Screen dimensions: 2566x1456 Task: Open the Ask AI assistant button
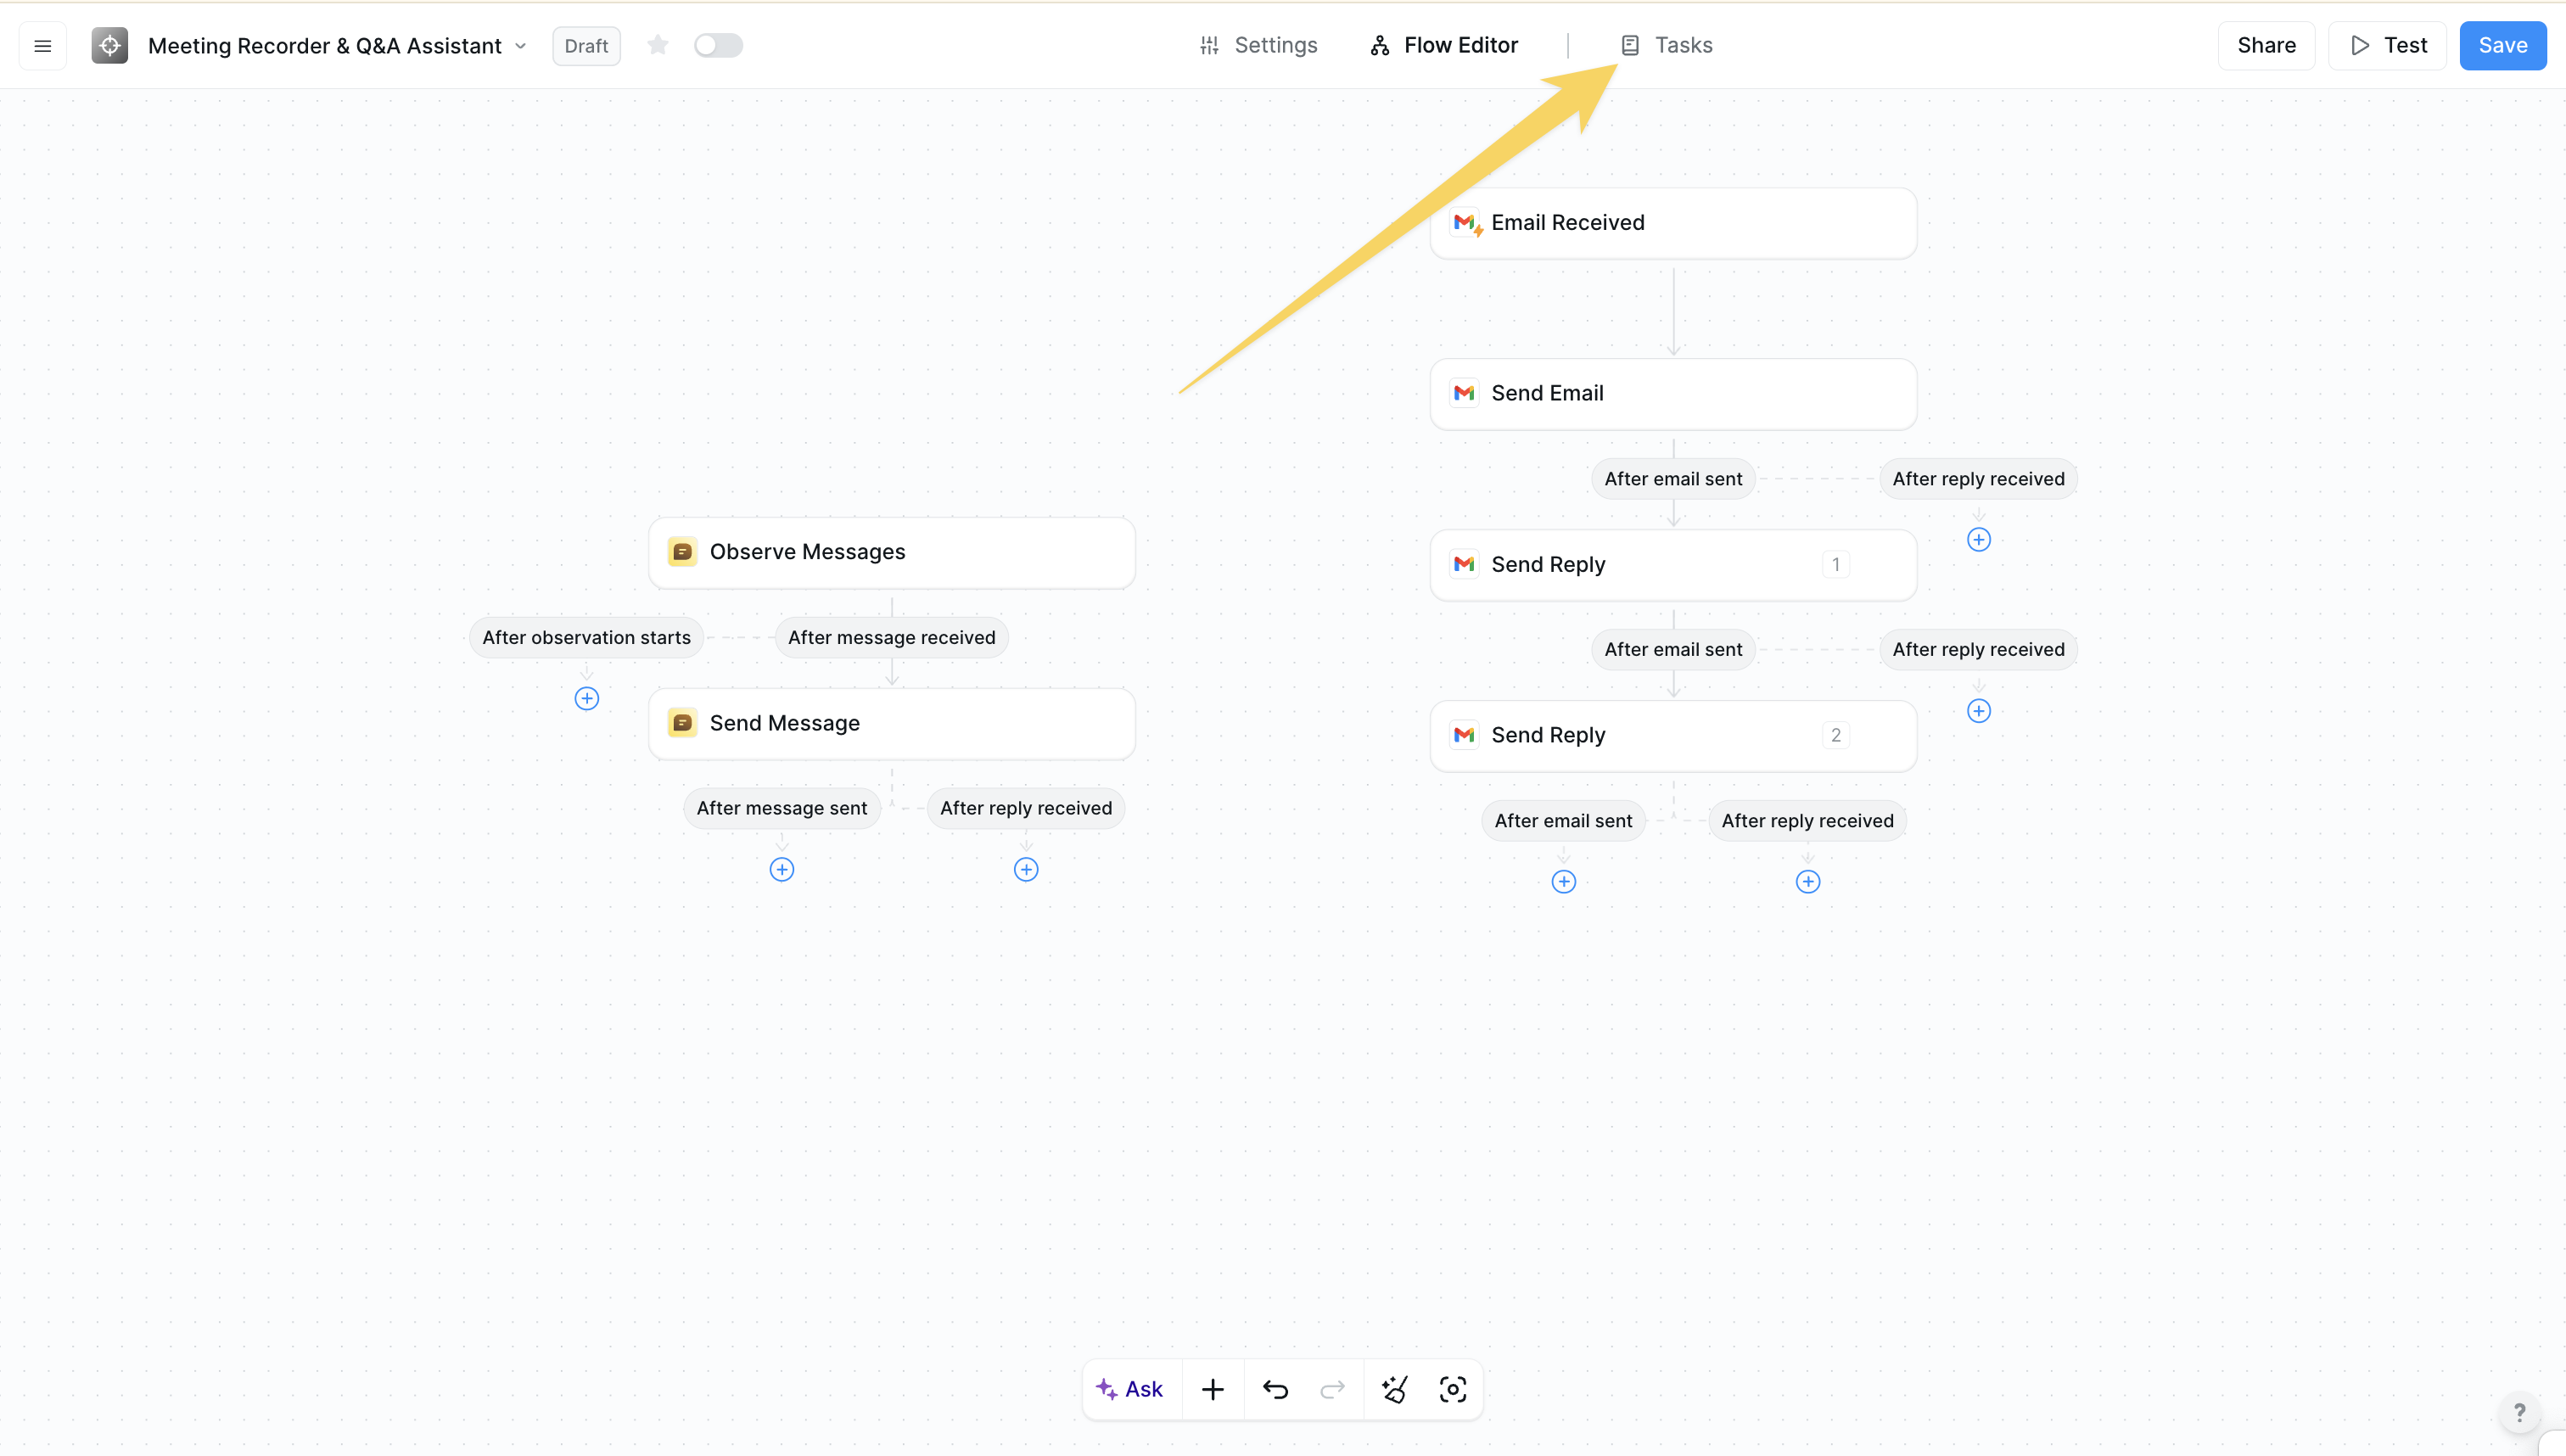pyautogui.click(x=1131, y=1389)
